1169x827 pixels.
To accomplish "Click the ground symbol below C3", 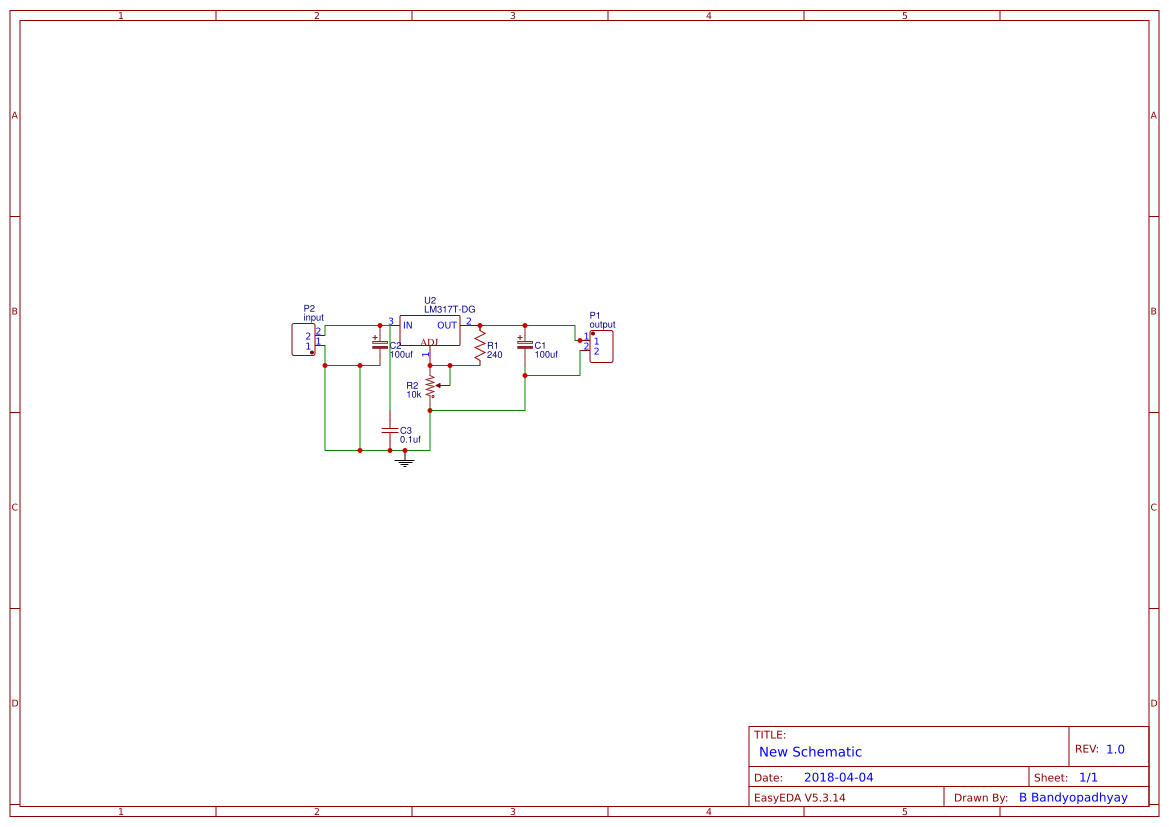I will pos(404,460).
